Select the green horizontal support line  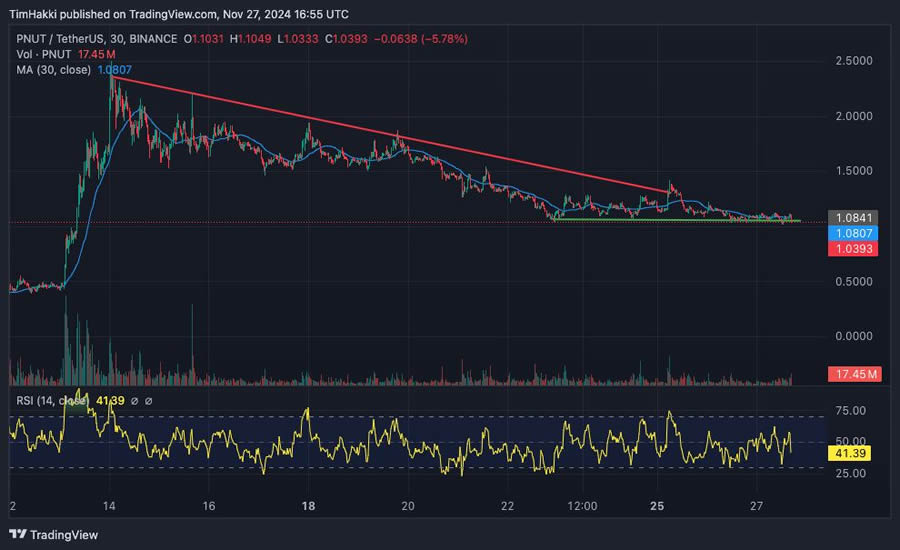coord(680,220)
